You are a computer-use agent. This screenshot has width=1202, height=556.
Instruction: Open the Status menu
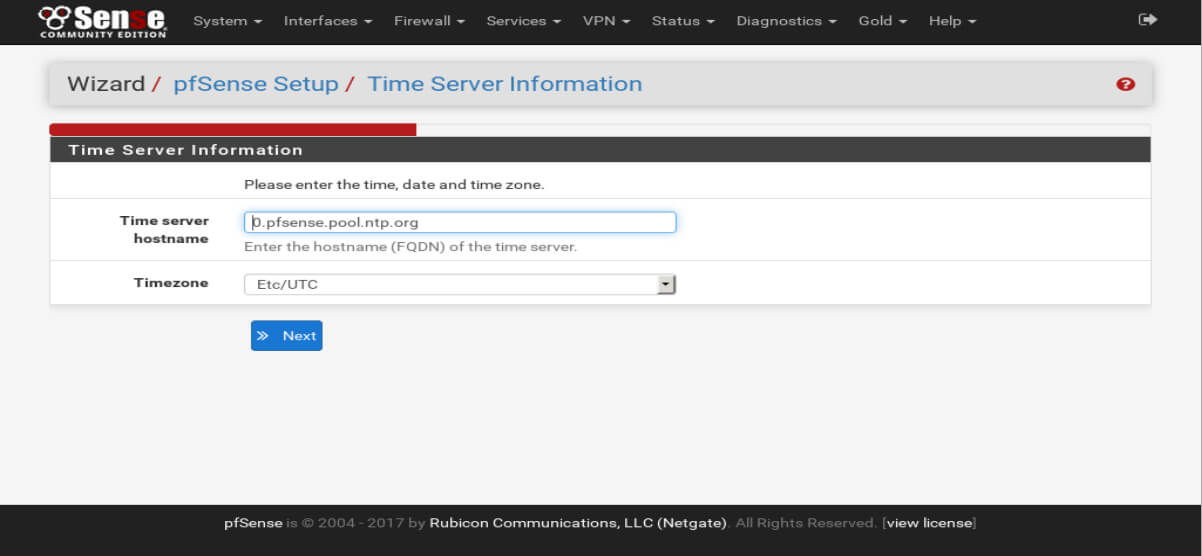pos(683,21)
